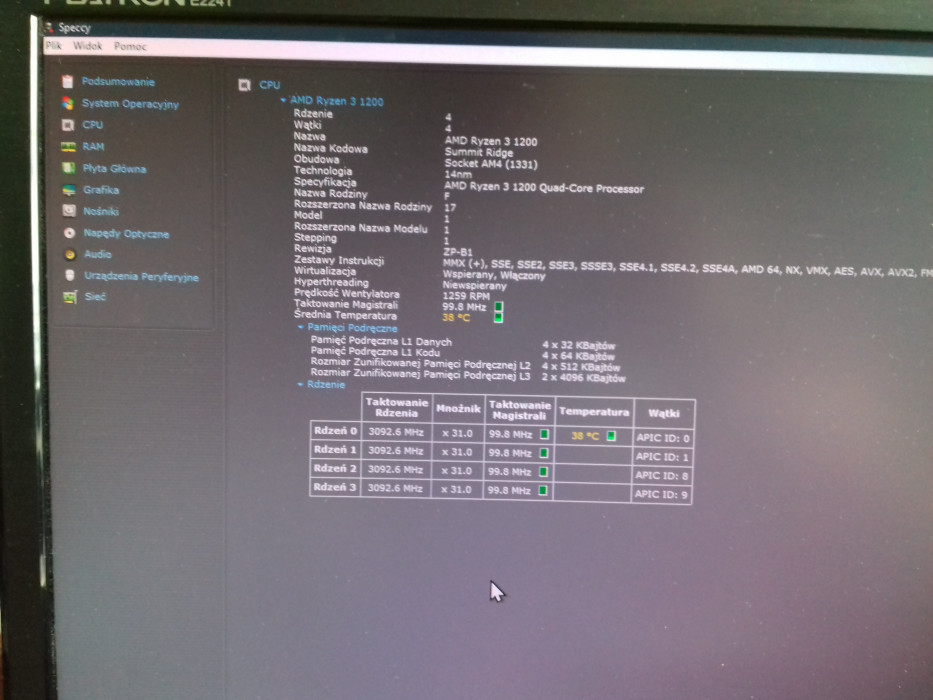Click the Taktowanie Rdzenia column header

pos(396,407)
